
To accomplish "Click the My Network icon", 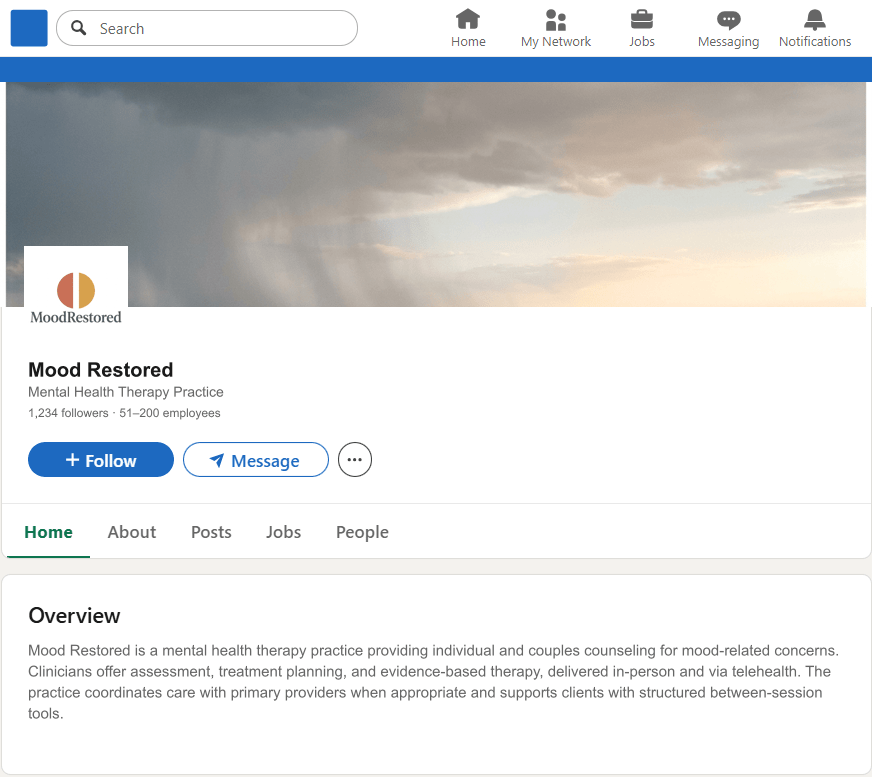I will click(555, 19).
